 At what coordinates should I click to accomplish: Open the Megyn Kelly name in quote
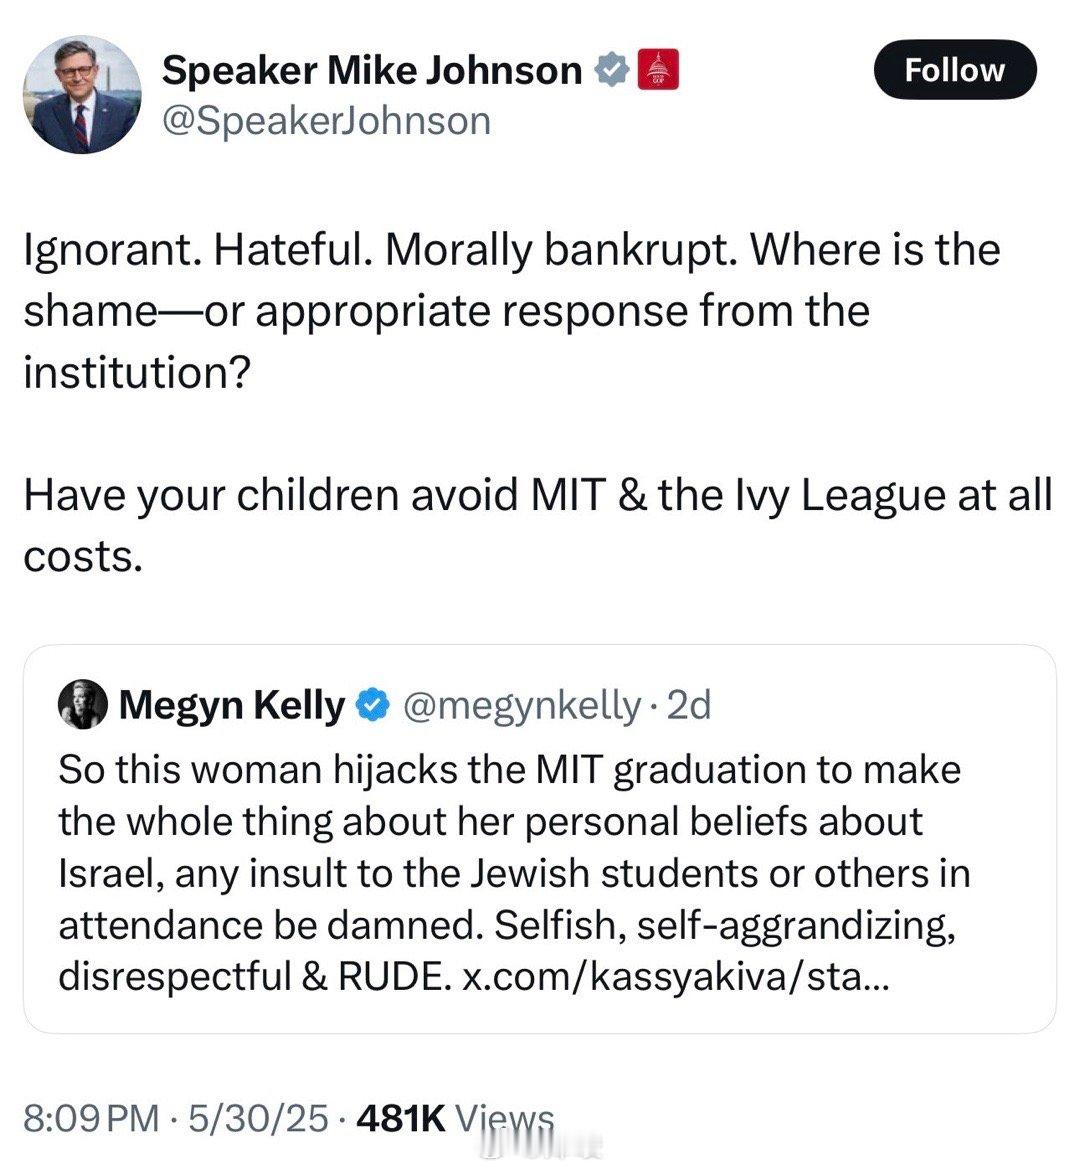(x=232, y=704)
